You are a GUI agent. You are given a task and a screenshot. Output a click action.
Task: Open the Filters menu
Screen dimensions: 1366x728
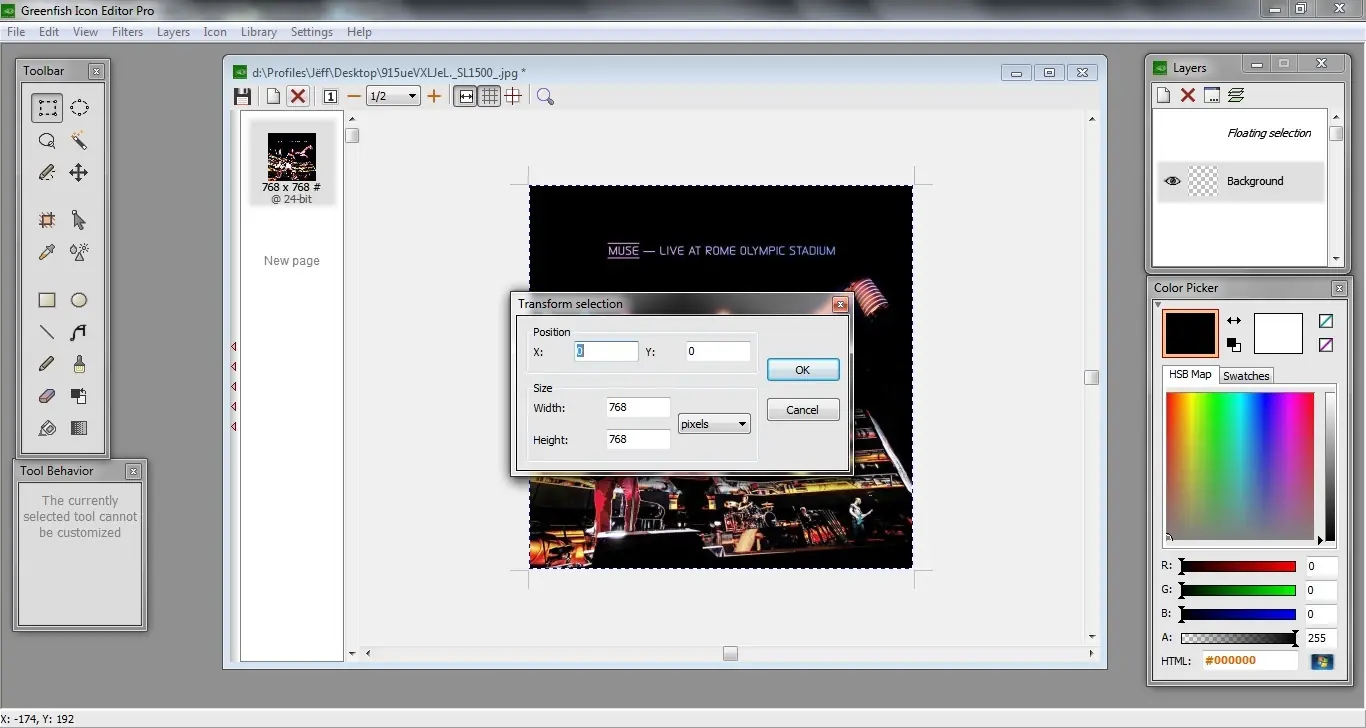127,32
